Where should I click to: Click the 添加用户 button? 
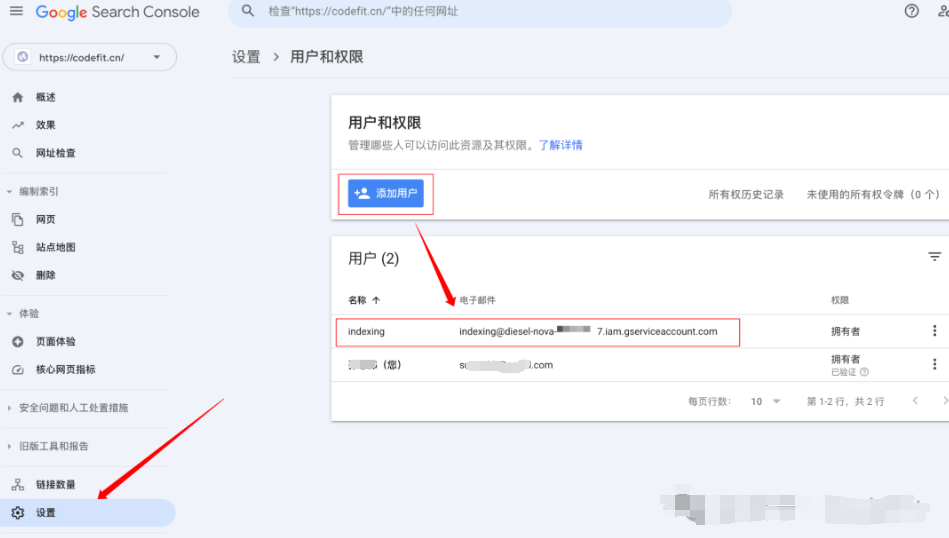[x=386, y=193]
